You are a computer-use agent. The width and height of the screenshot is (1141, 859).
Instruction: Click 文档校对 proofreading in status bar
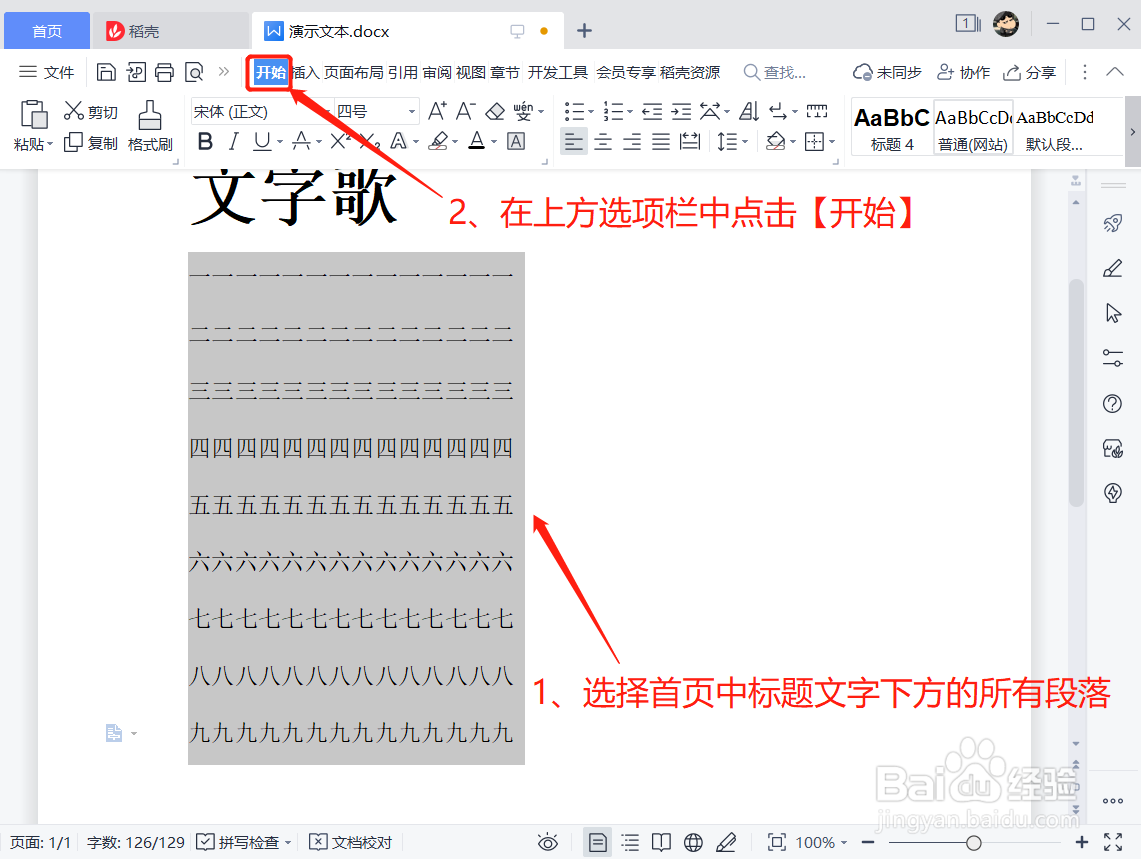(351, 842)
